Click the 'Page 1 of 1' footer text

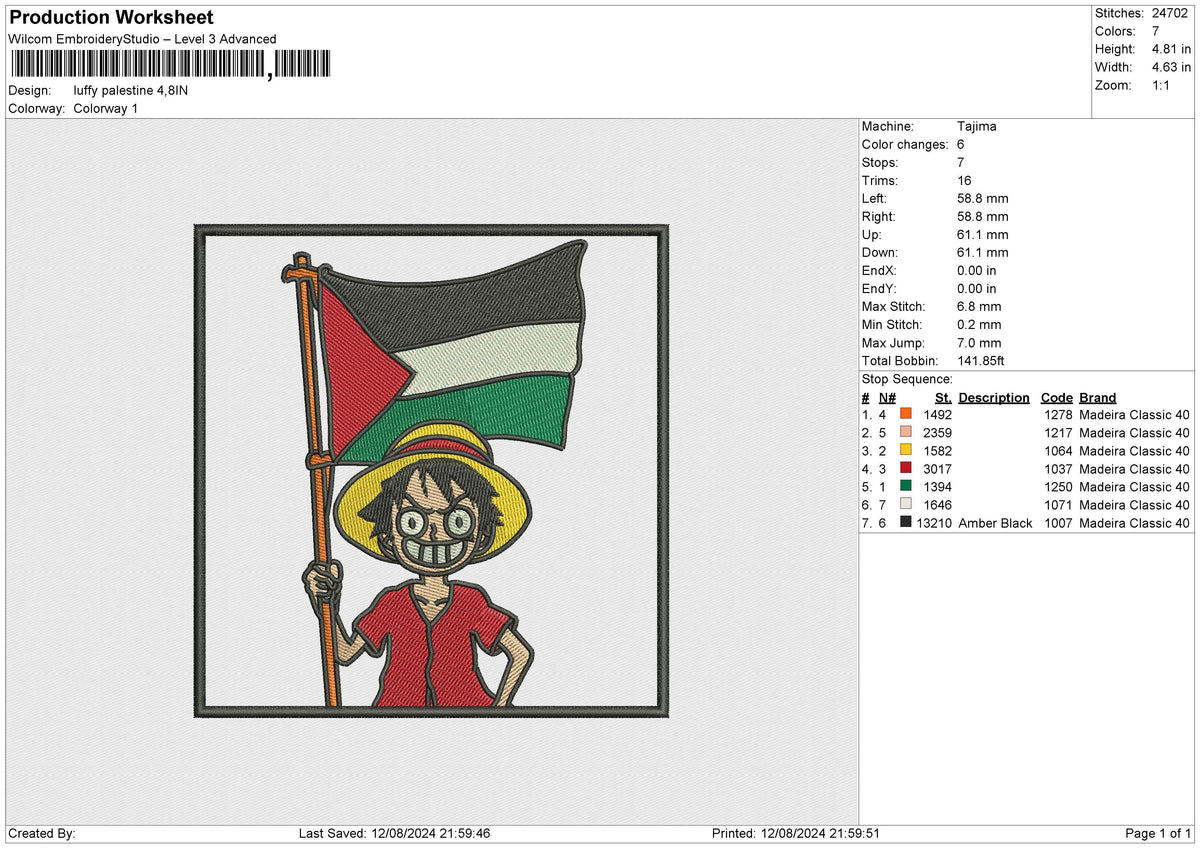(1158, 834)
